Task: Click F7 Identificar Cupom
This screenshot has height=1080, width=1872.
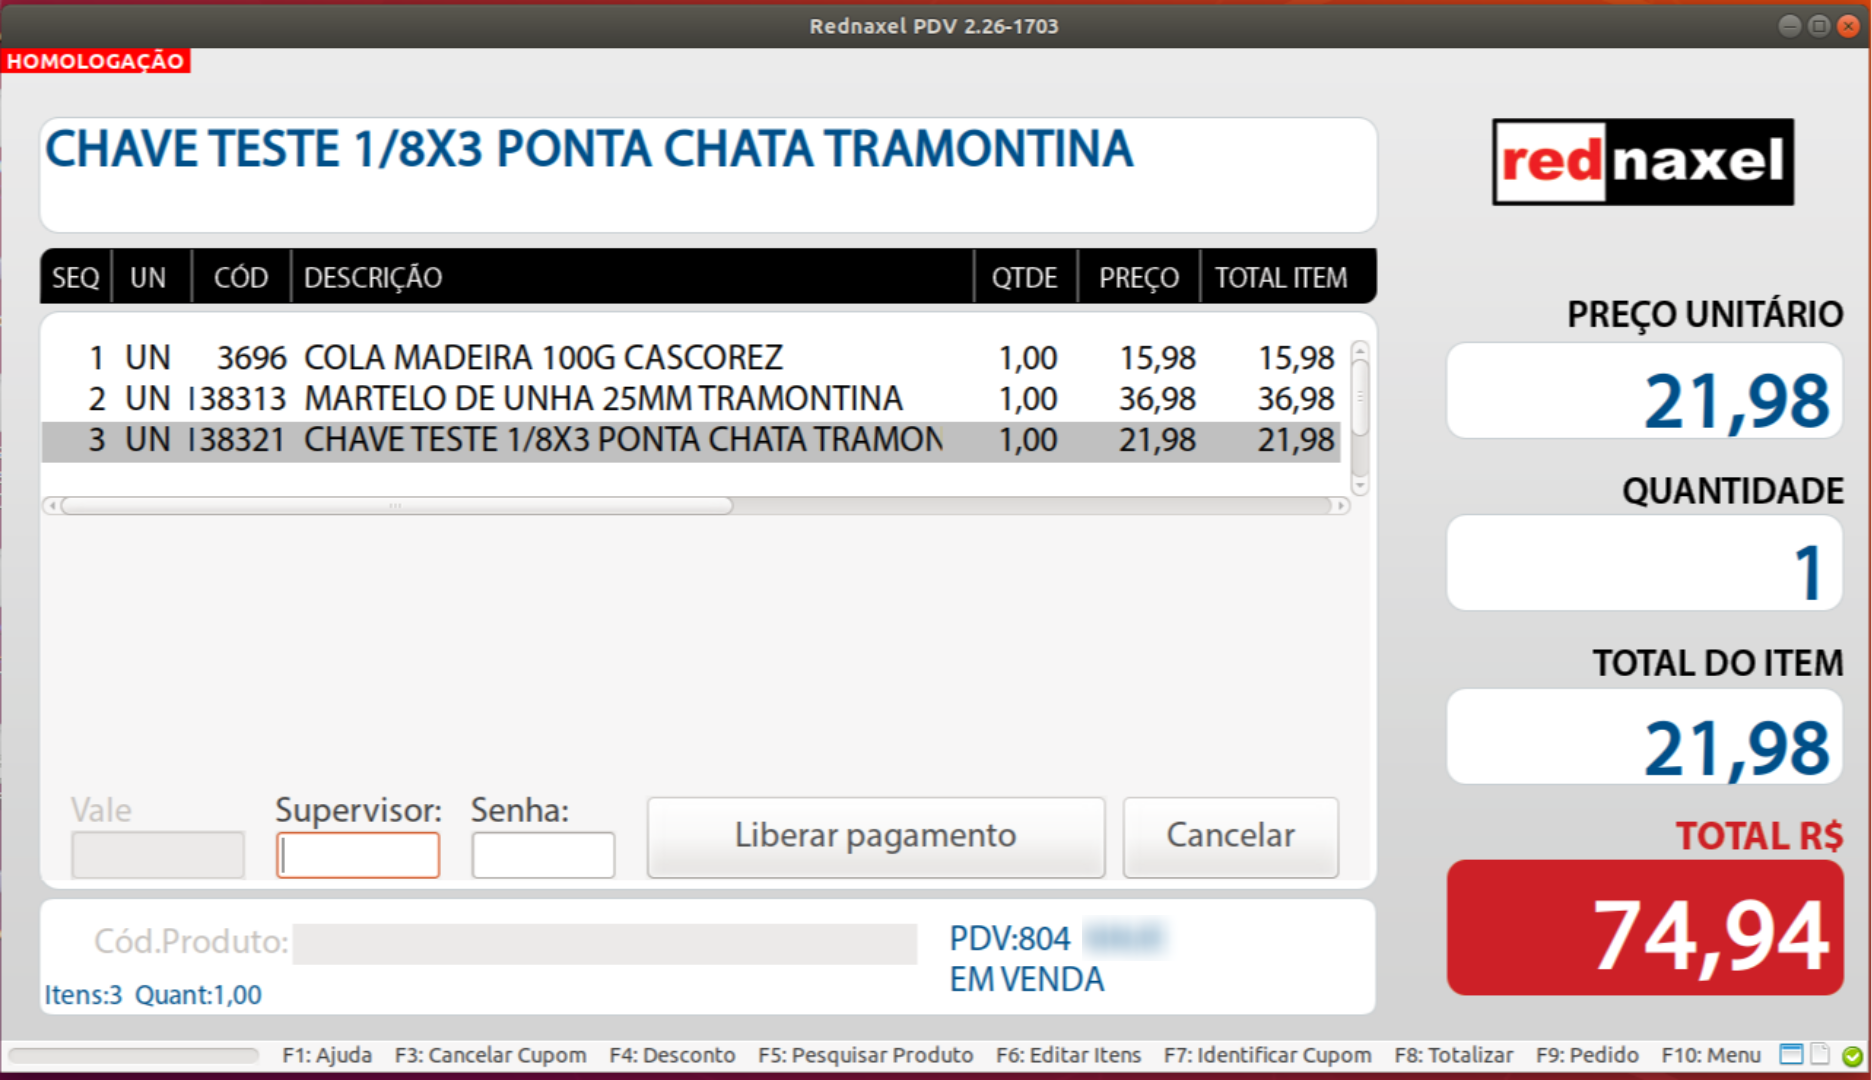Action: pyautogui.click(x=1267, y=1055)
